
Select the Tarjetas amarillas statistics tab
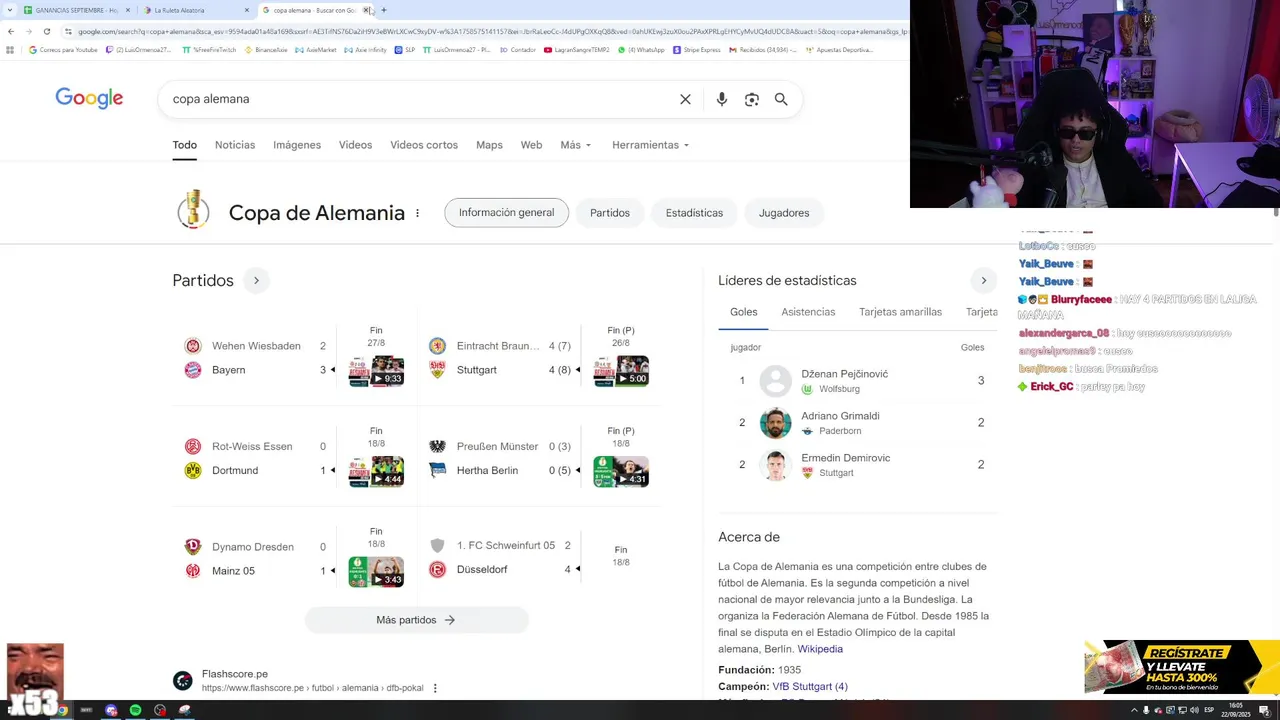coord(900,312)
